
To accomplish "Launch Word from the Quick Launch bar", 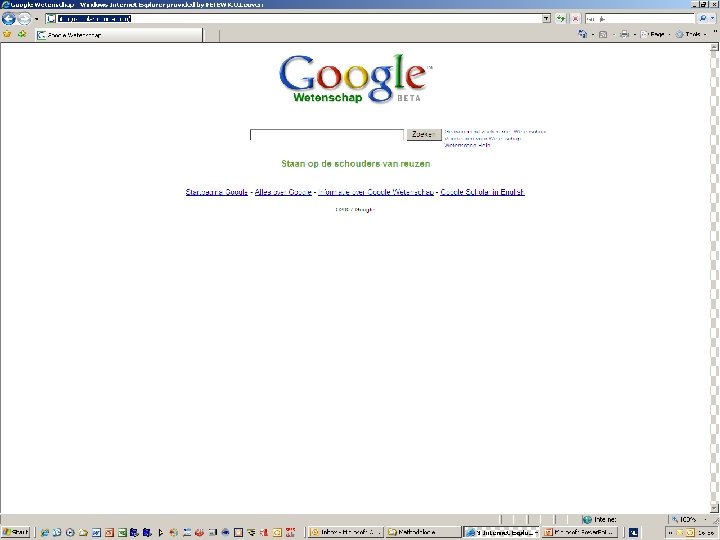I will 96,532.
